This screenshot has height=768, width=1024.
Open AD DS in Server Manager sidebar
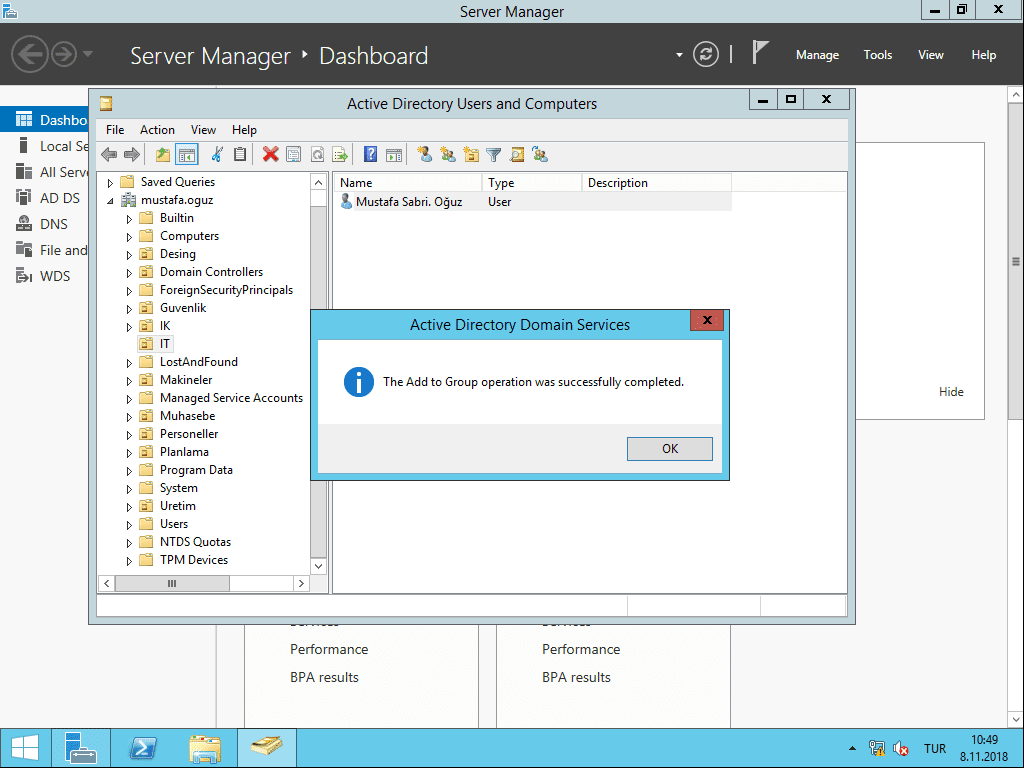[x=59, y=198]
